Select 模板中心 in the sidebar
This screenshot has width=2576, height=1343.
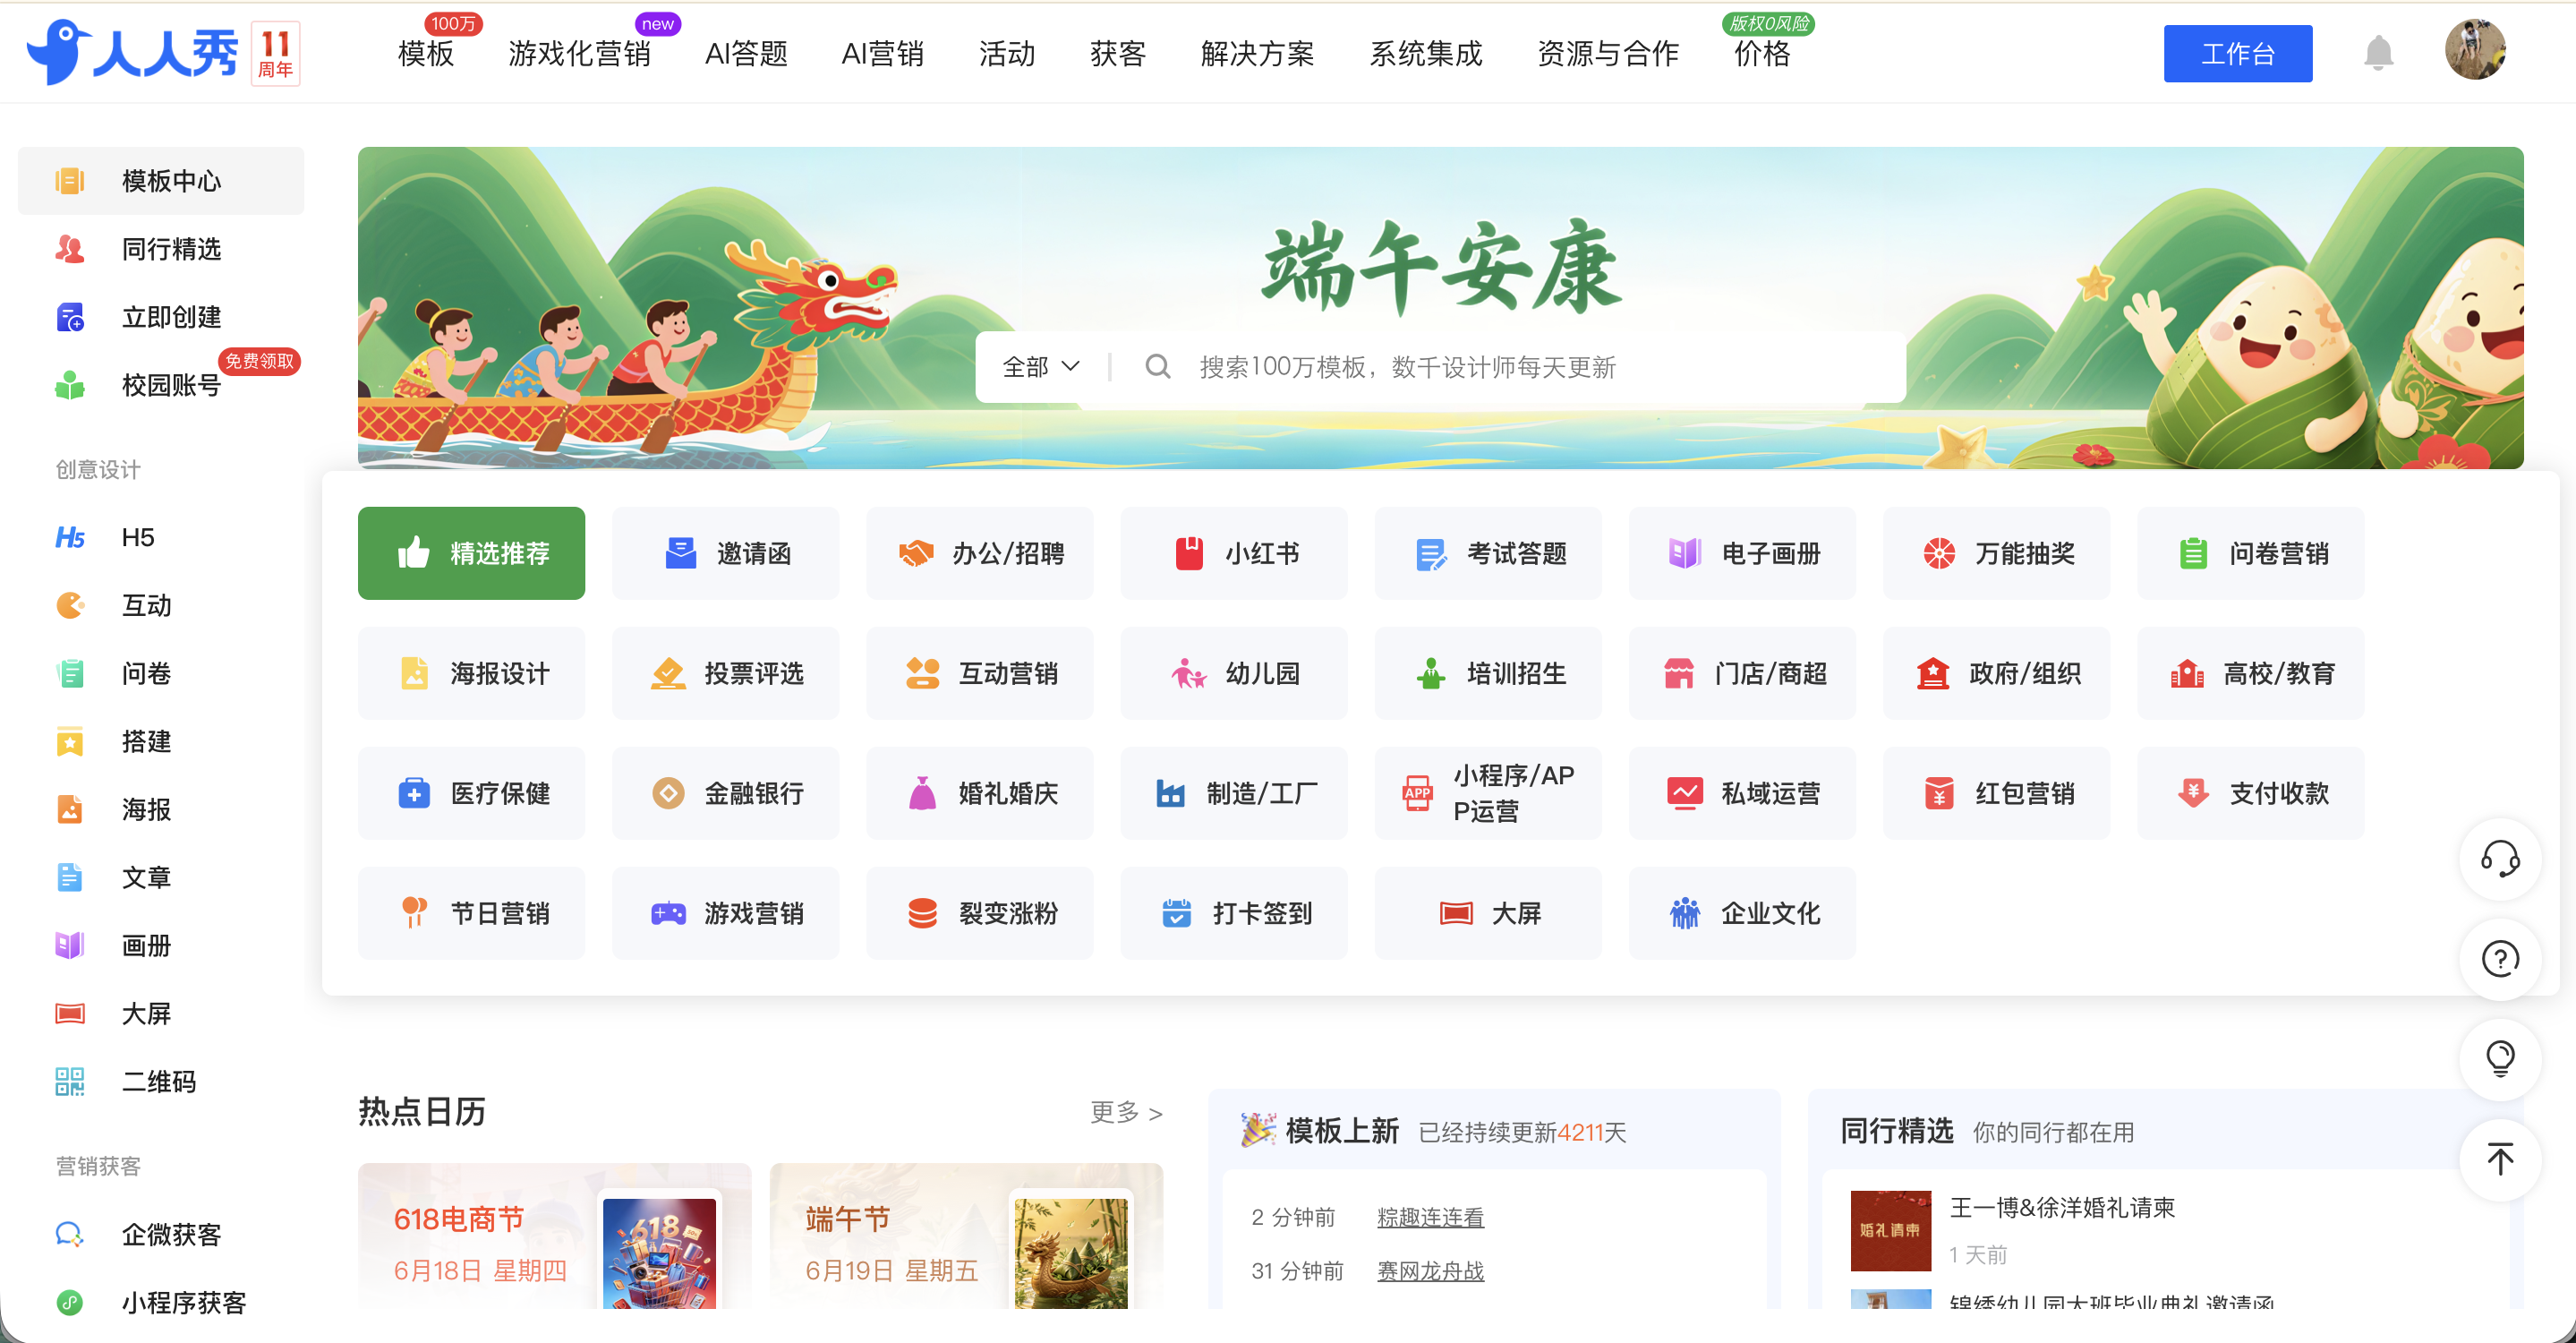click(x=160, y=181)
